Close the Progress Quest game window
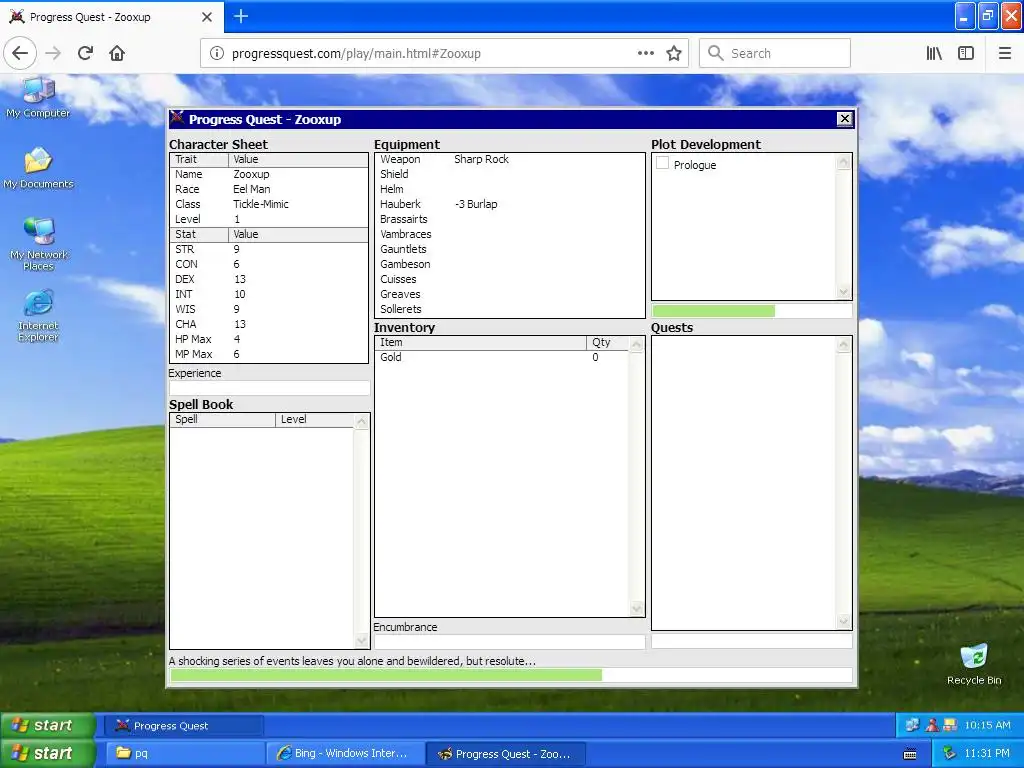 tap(844, 118)
